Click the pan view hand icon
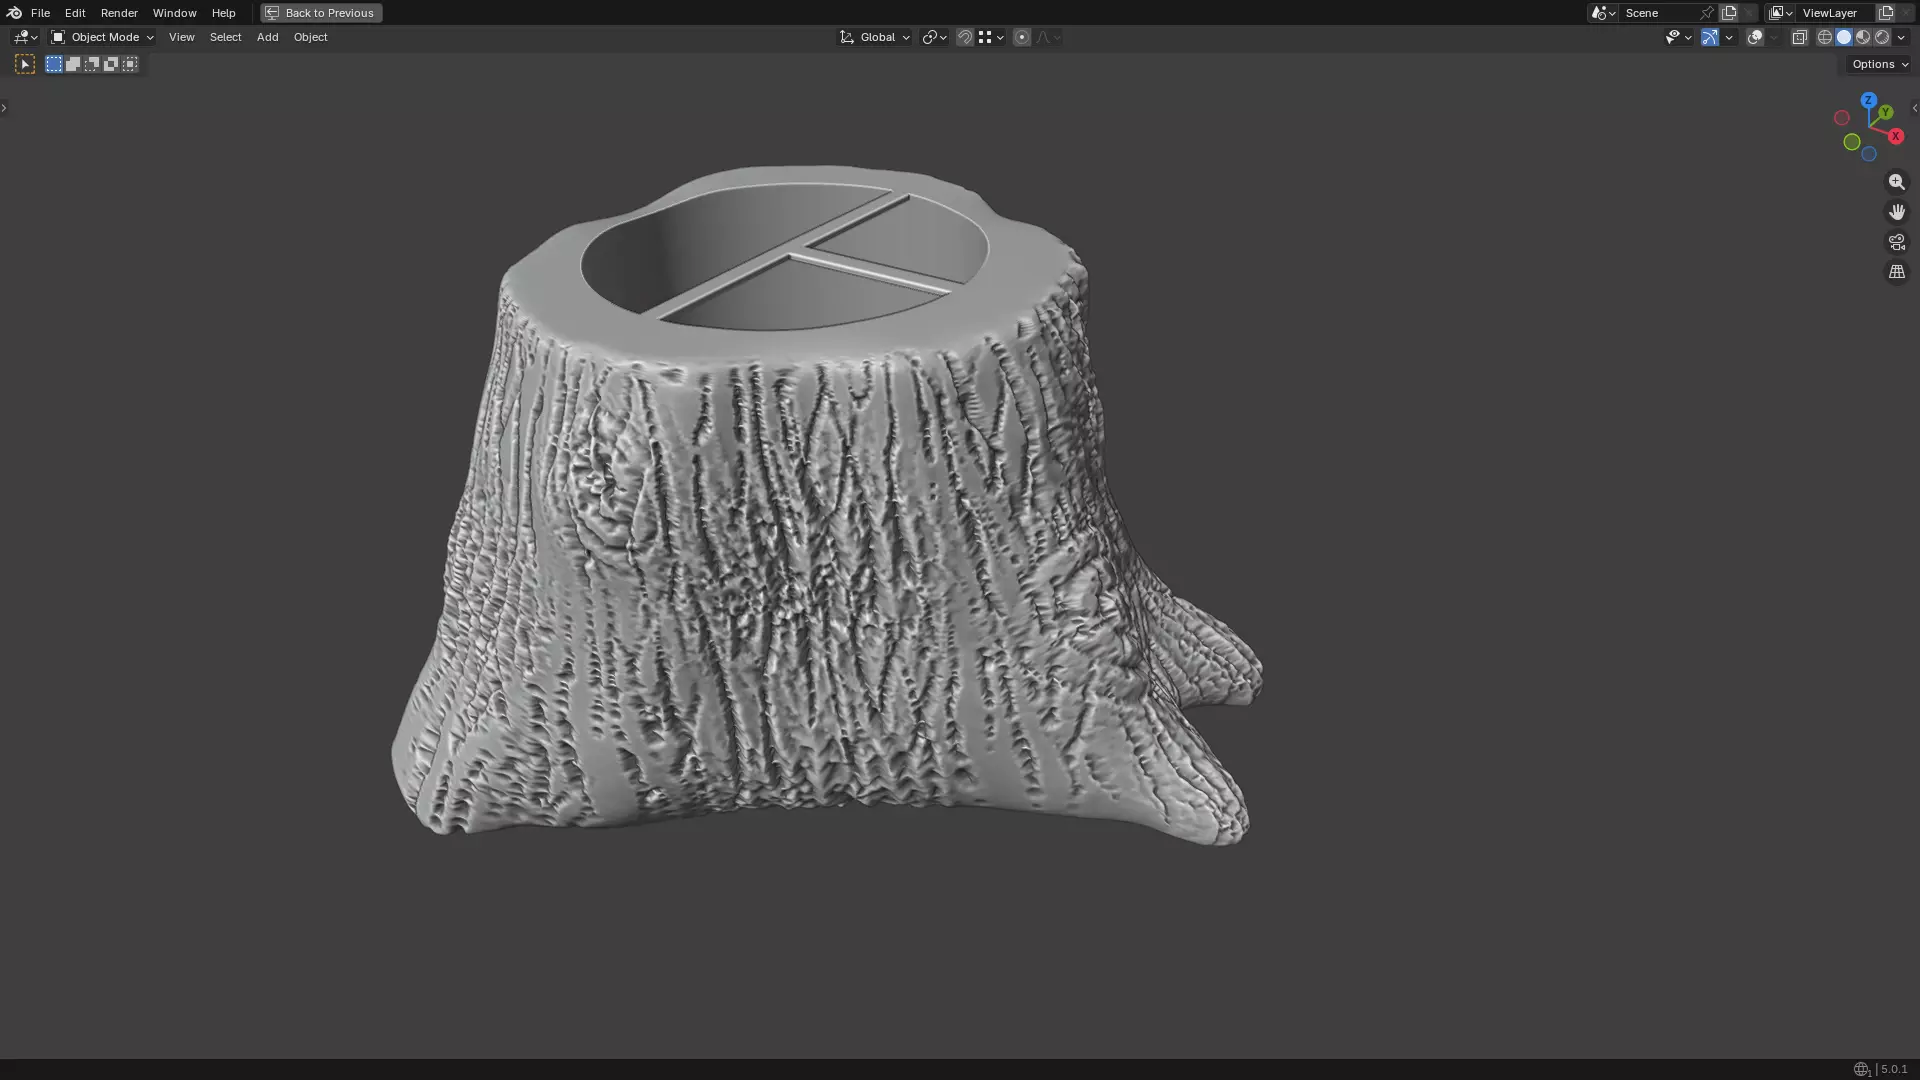 click(x=1896, y=212)
